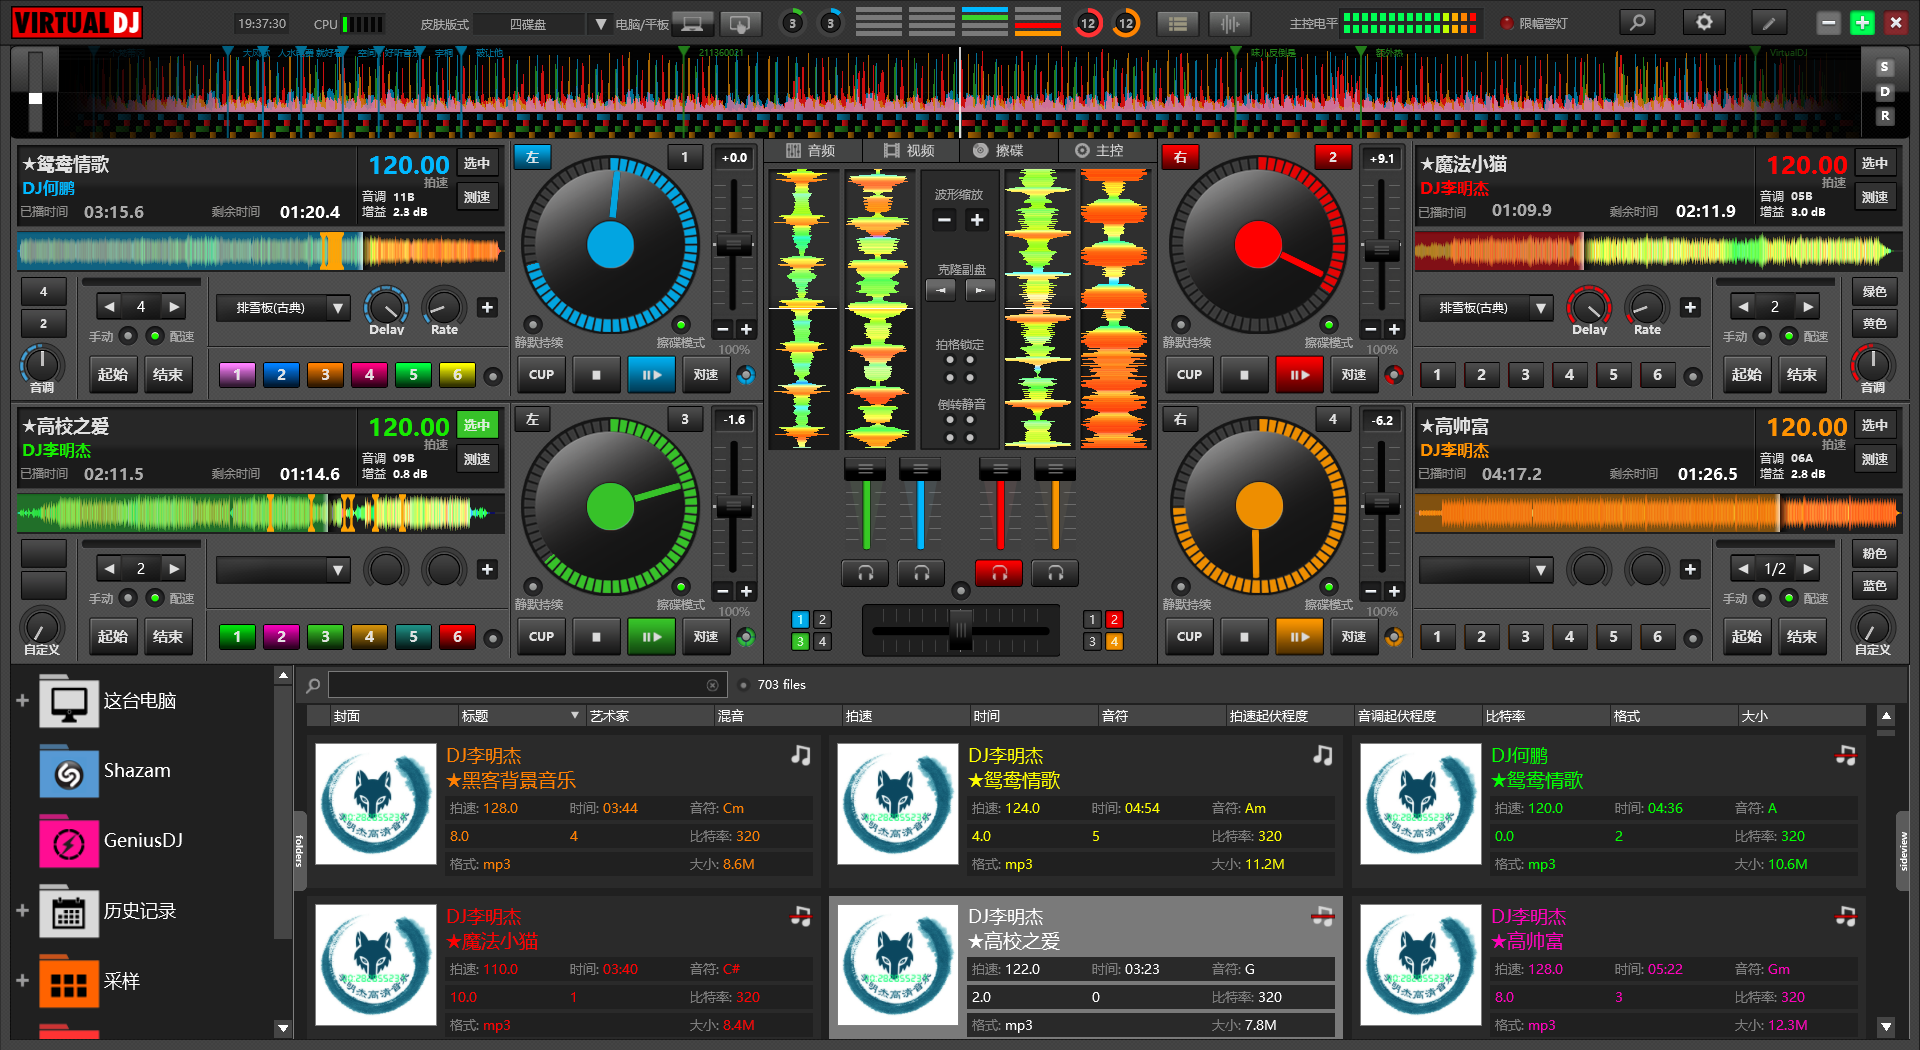Click pink hot cue 1 on deck 1

237,375
